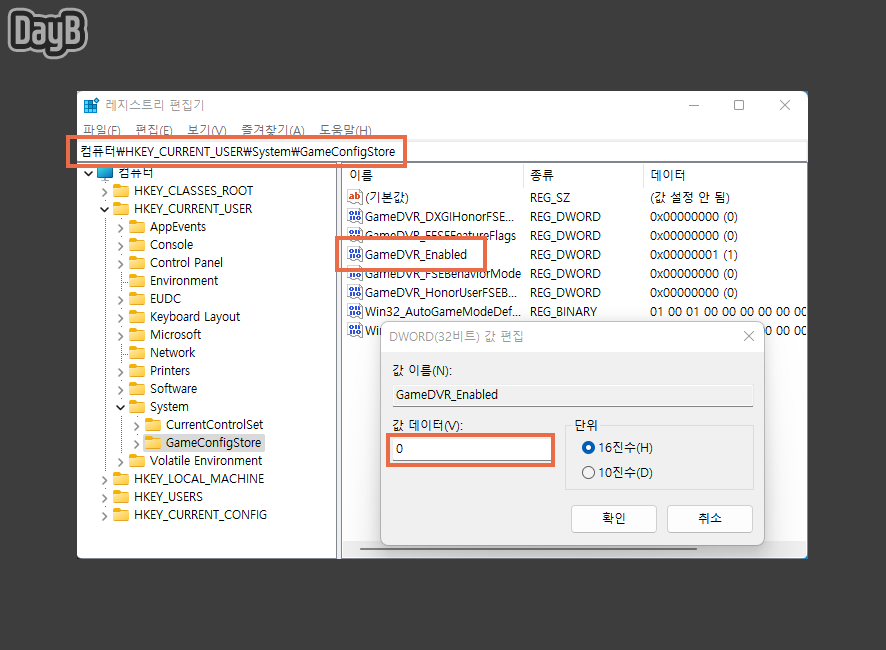Viewport: 886px width, 650px height.
Task: Click the DWORD icon beside GameDVR_HonorUserFSEB
Action: [x=355, y=292]
